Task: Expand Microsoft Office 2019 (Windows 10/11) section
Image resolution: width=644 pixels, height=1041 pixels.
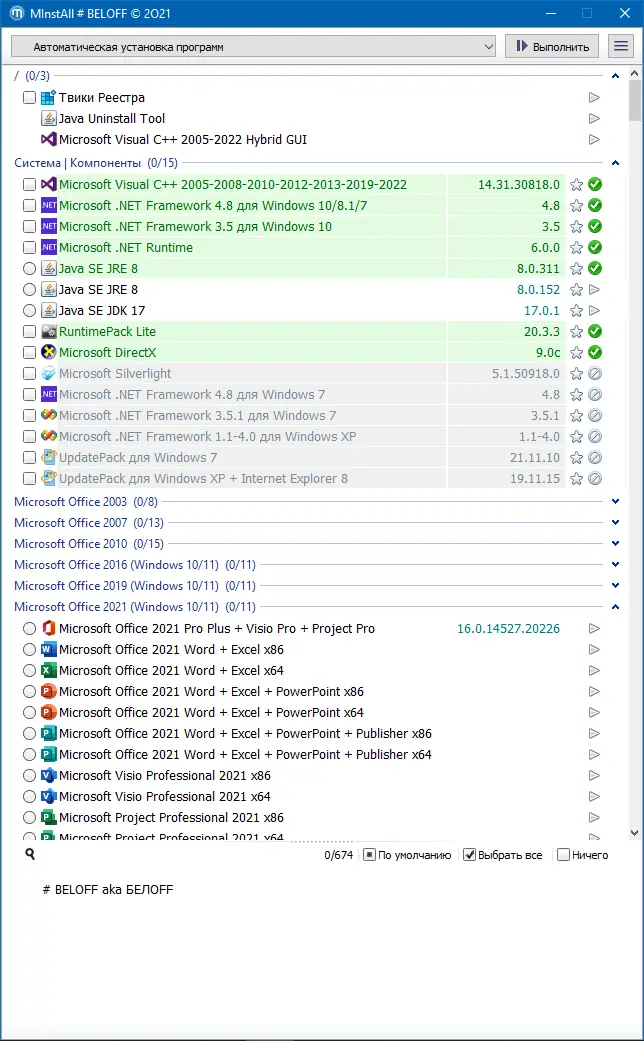Action: click(x=615, y=586)
